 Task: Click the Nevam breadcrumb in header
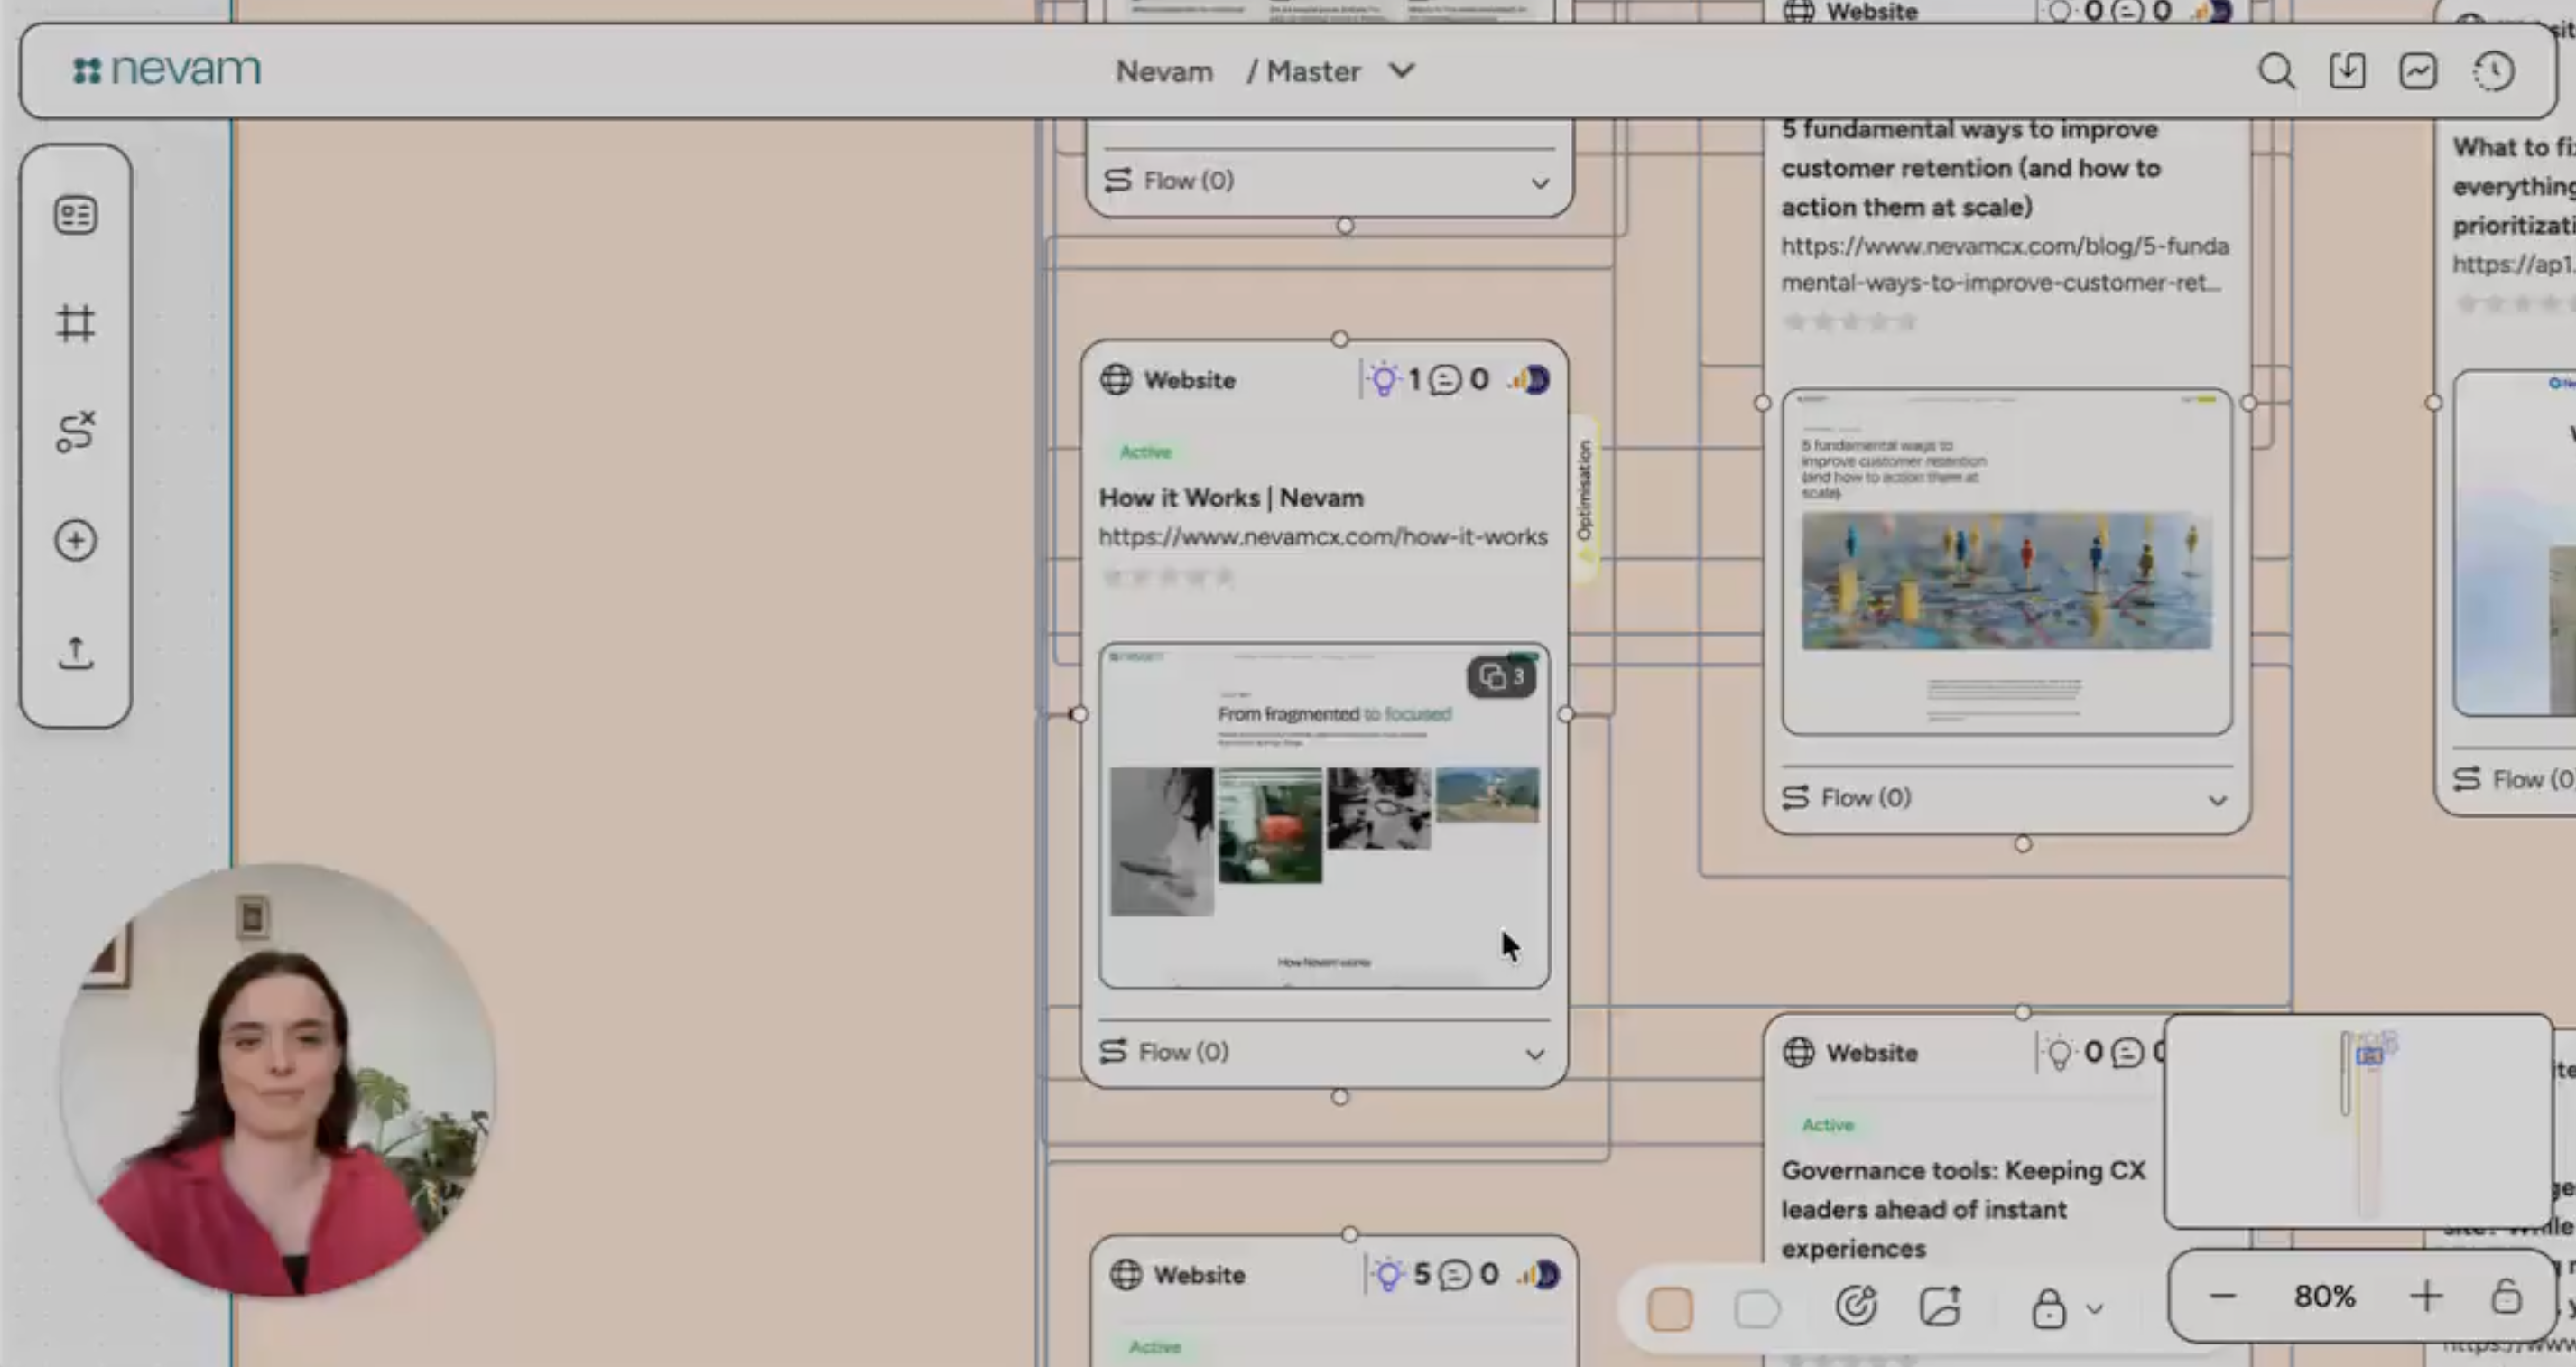(1164, 72)
